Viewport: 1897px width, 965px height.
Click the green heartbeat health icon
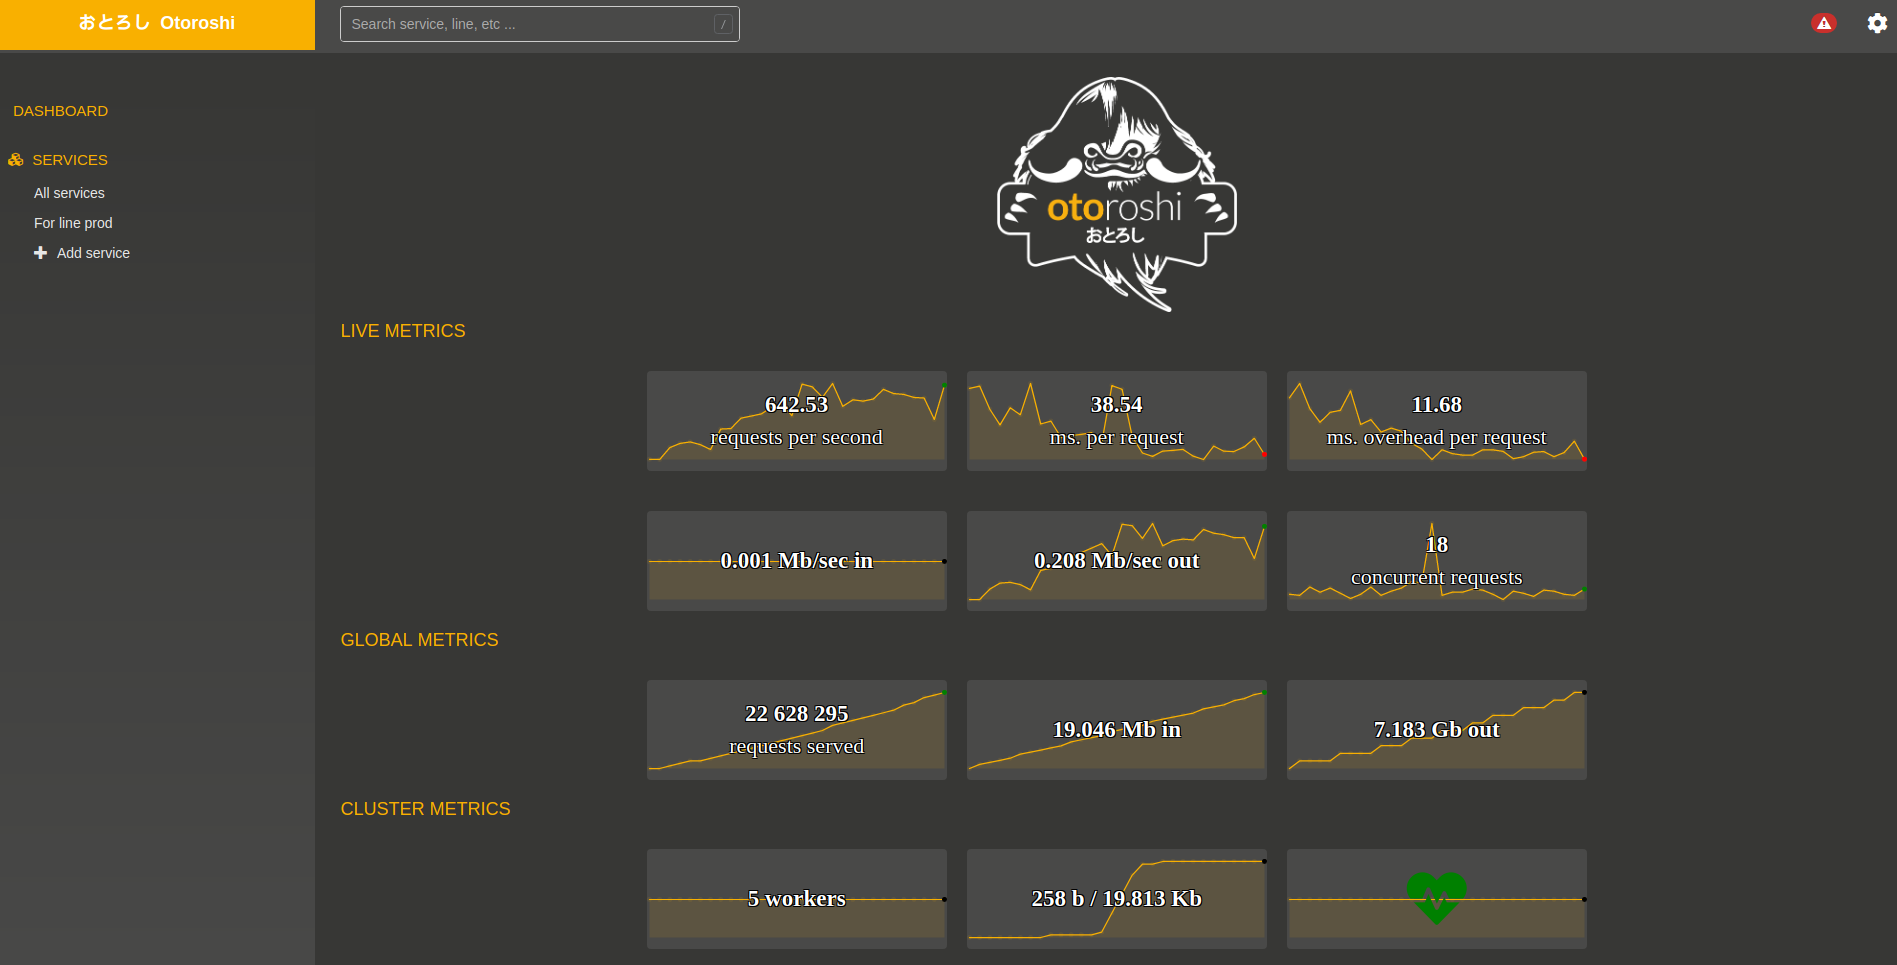pos(1436,897)
